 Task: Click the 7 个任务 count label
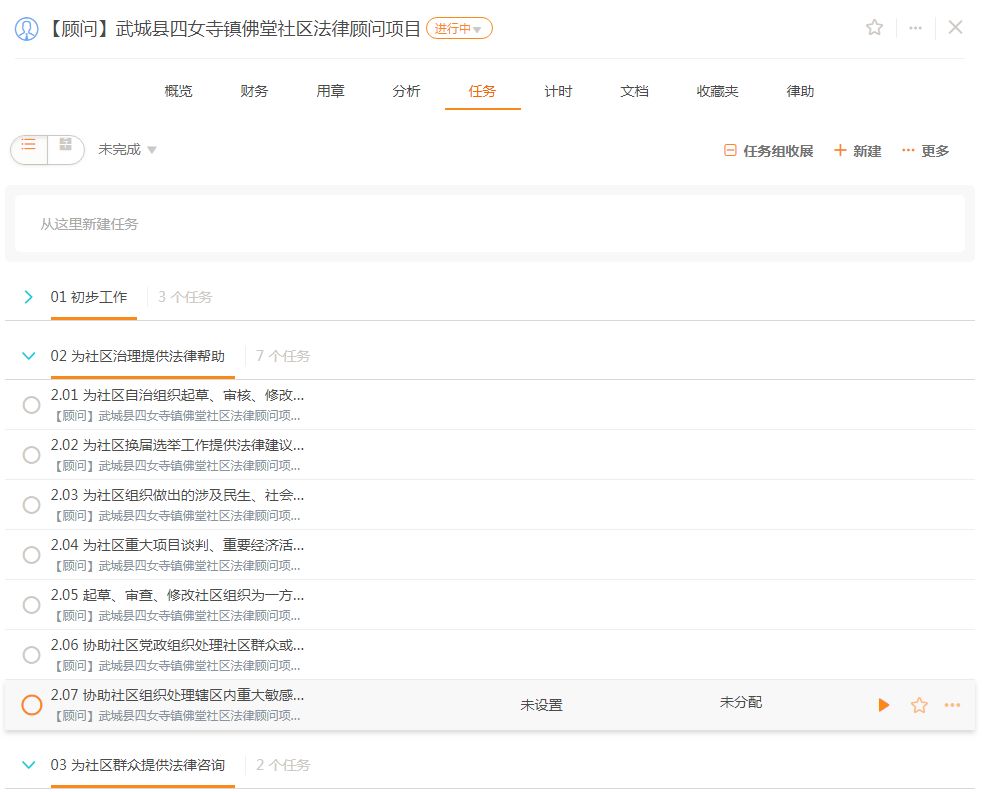[x=283, y=356]
